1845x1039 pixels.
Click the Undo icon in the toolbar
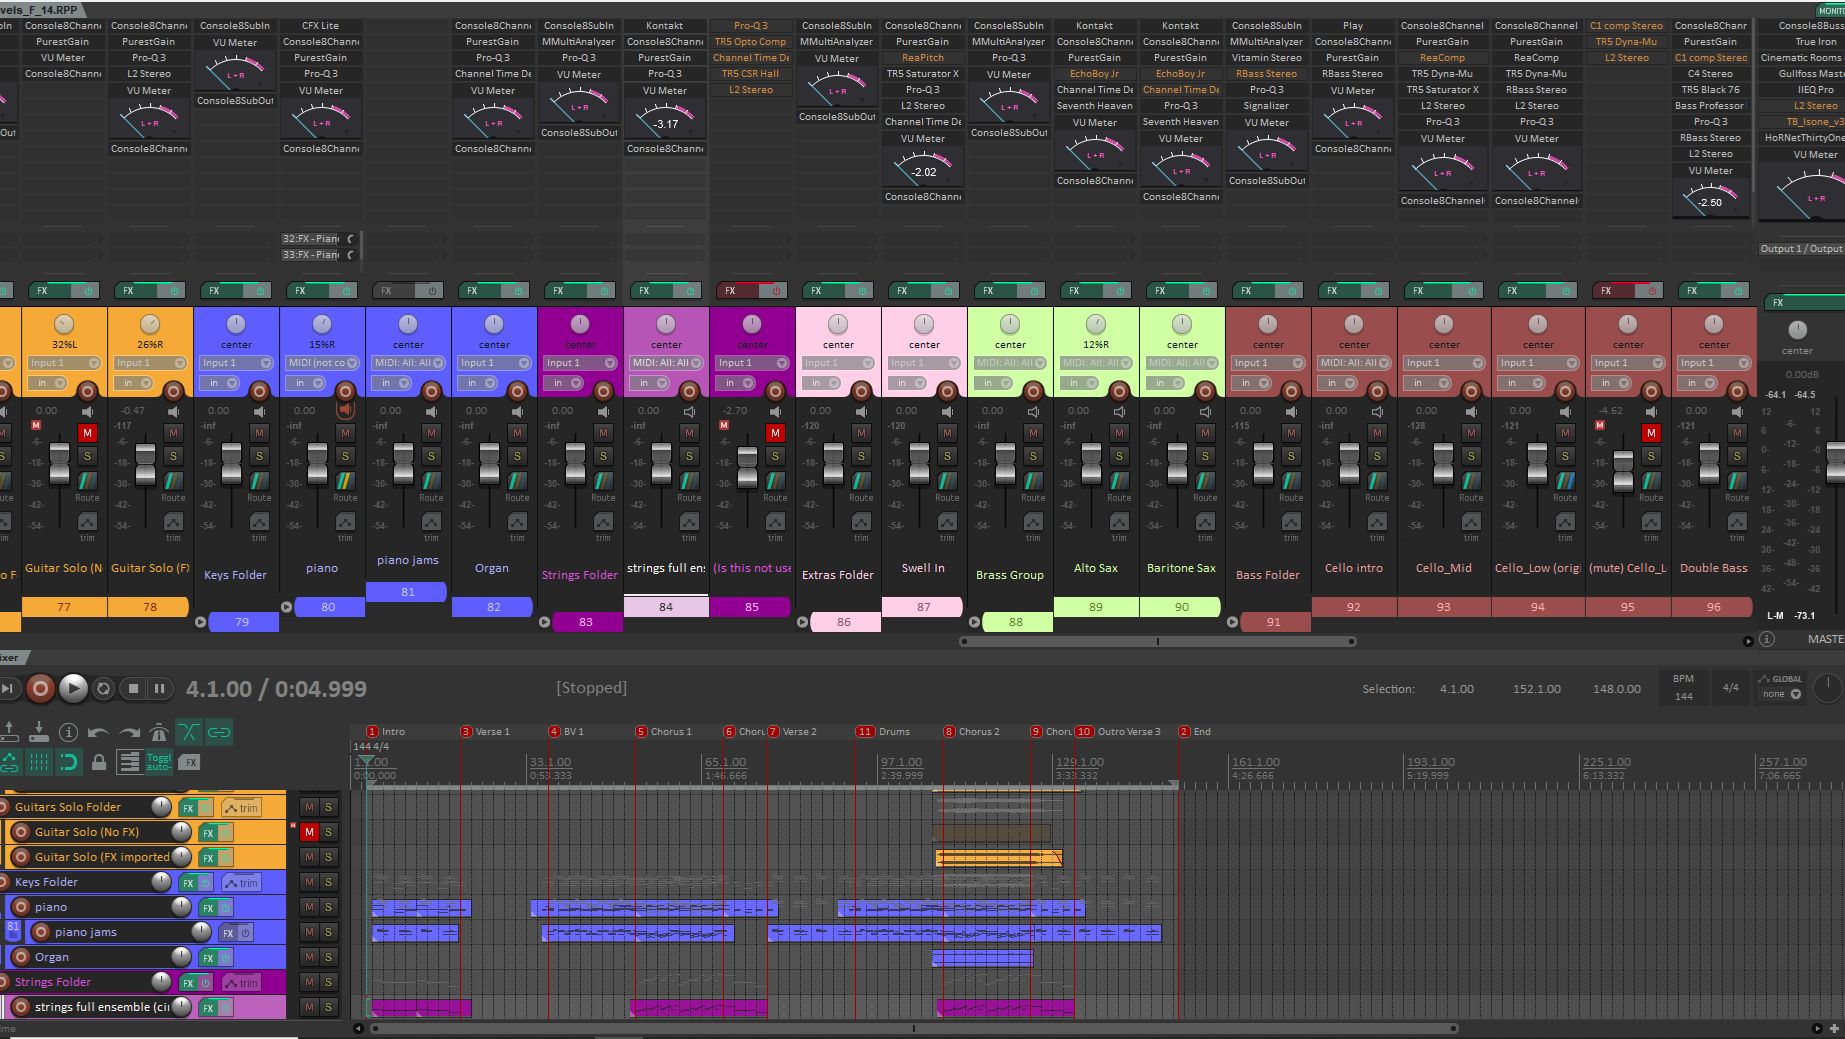click(98, 734)
